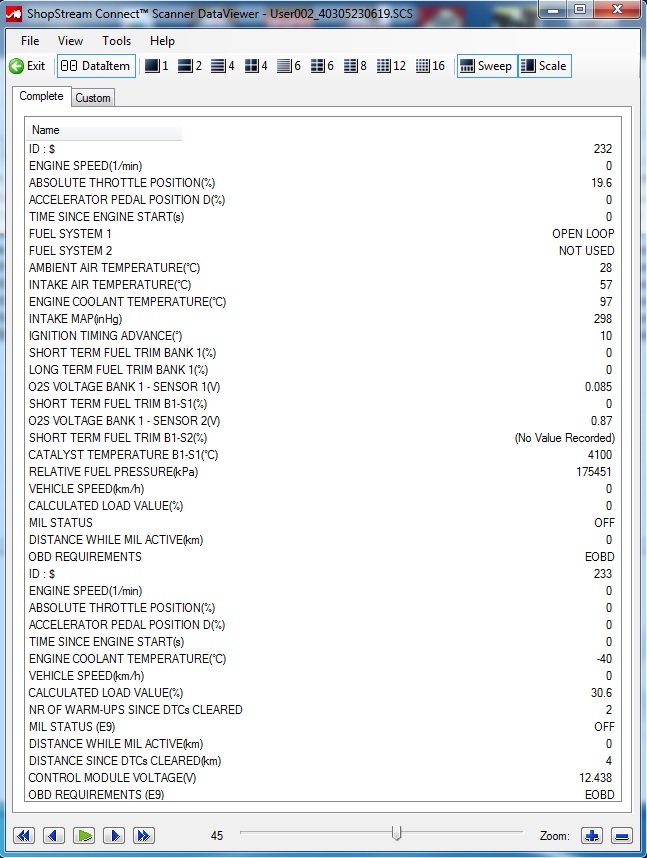This screenshot has height=858, width=647.
Task: Select CONTROL MODULE VOLTAGE(V) row
Action: 323,778
